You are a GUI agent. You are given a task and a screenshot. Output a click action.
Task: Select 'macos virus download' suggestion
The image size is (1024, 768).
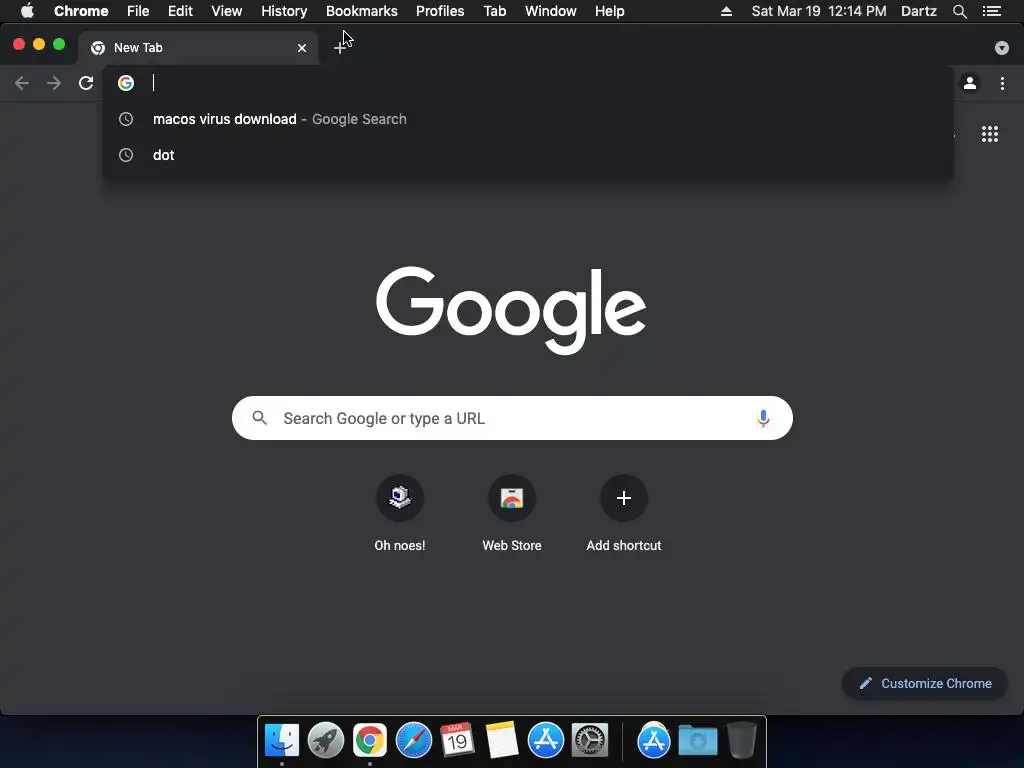pos(528,119)
